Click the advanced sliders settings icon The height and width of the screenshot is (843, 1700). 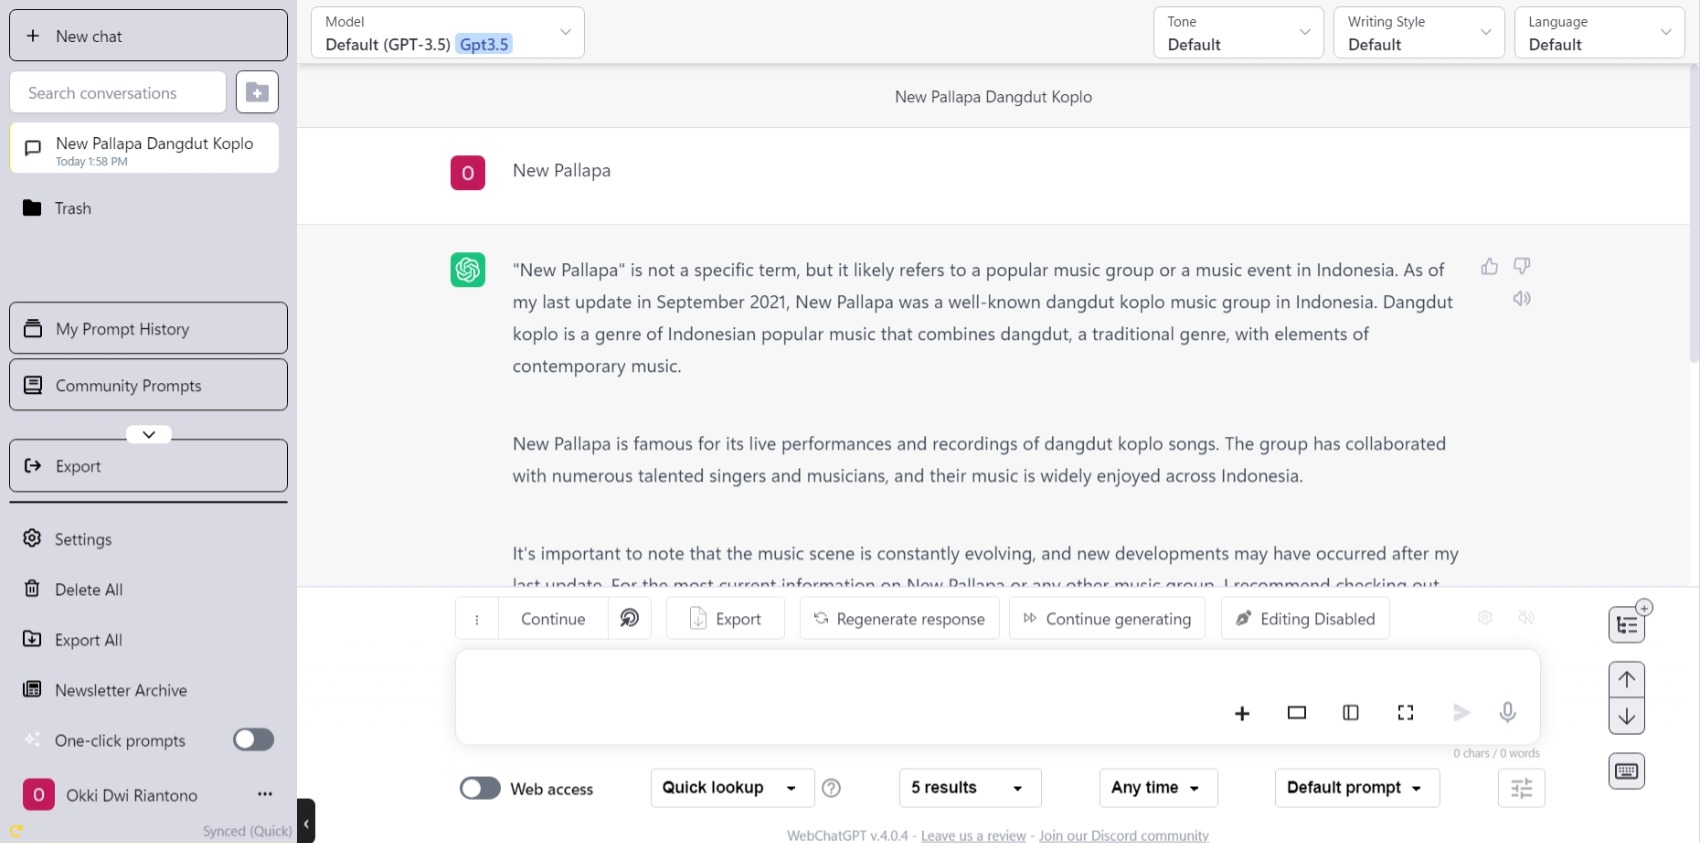pyautogui.click(x=1521, y=788)
